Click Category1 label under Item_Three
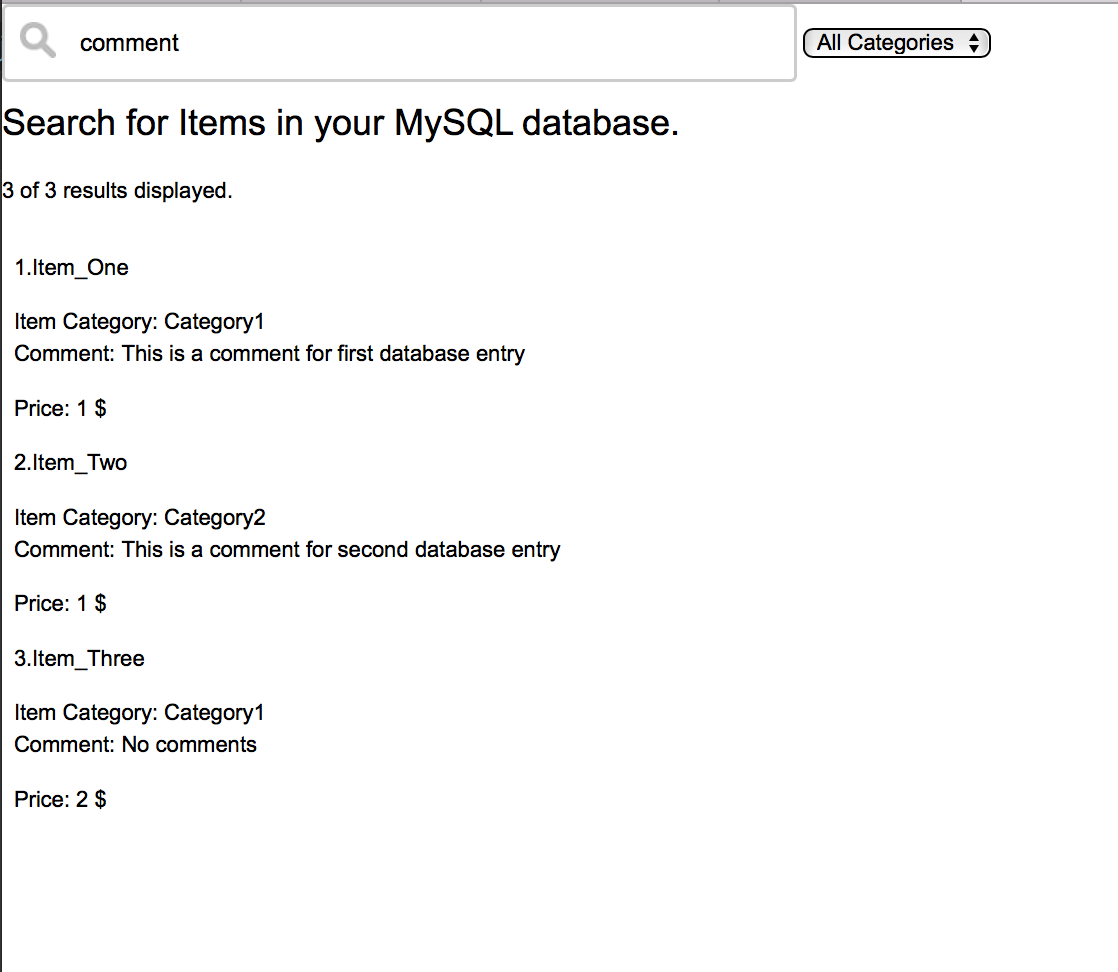The image size is (1118, 972). pos(213,712)
